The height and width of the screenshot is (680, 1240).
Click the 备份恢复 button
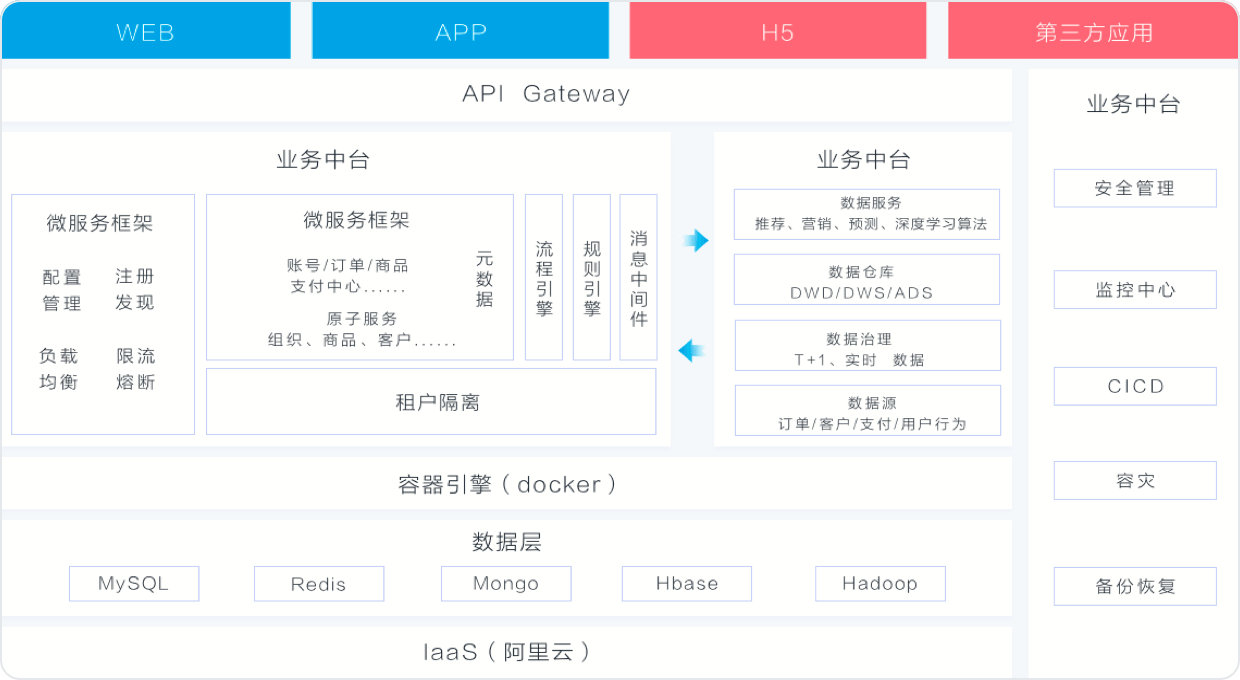point(1135,586)
